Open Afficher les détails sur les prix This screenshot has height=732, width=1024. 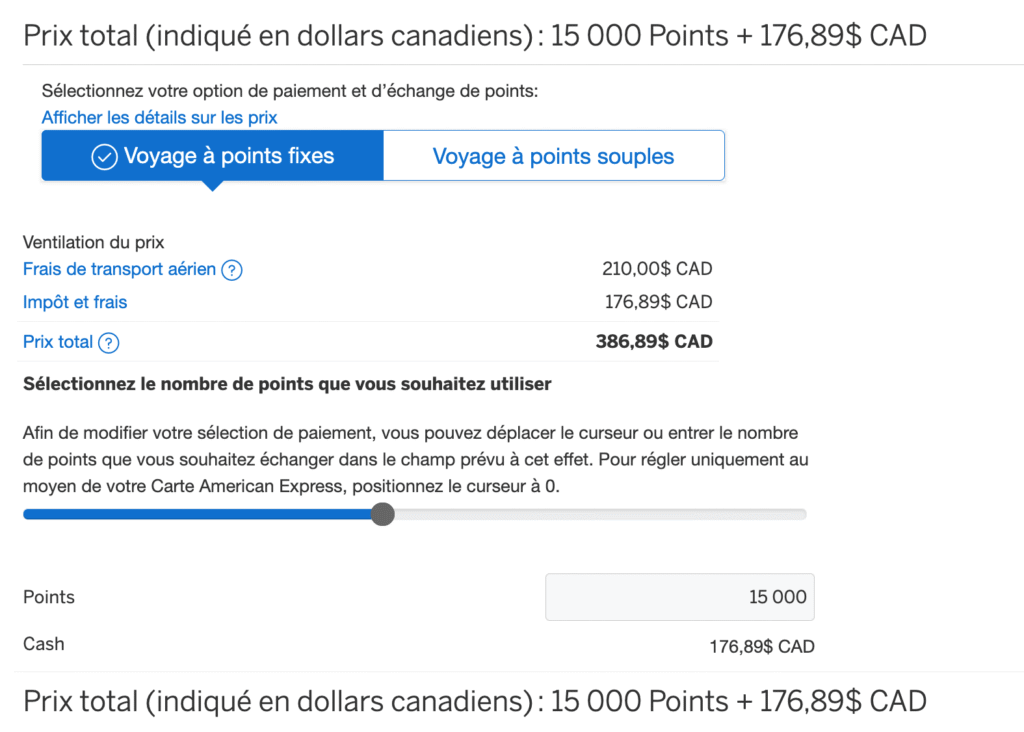click(x=159, y=117)
